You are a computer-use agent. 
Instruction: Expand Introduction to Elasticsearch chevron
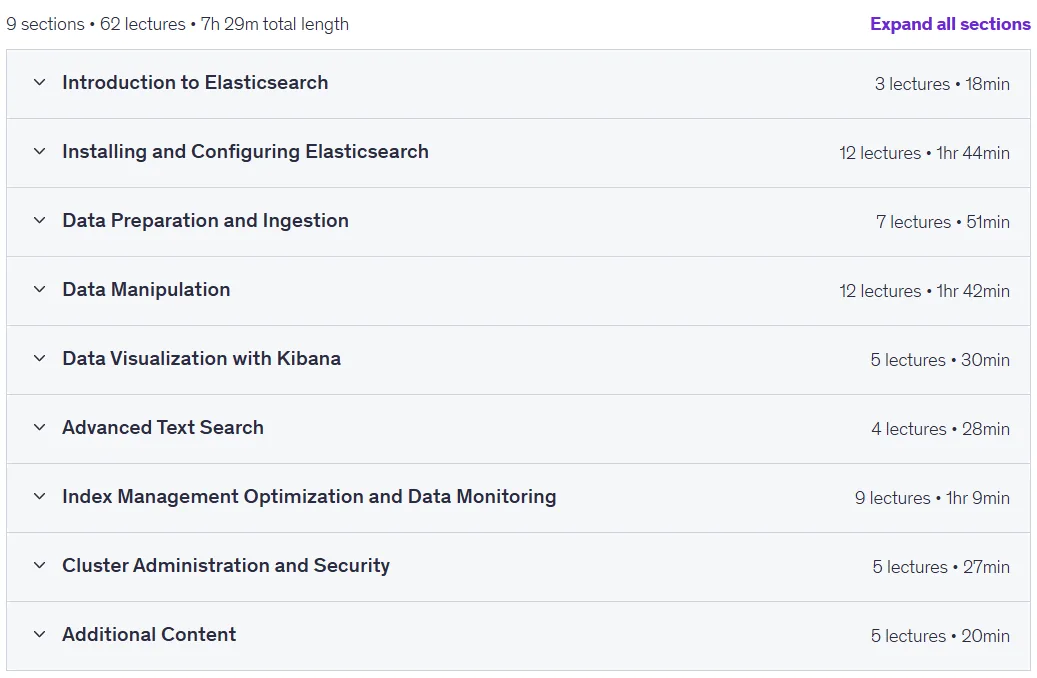40,82
